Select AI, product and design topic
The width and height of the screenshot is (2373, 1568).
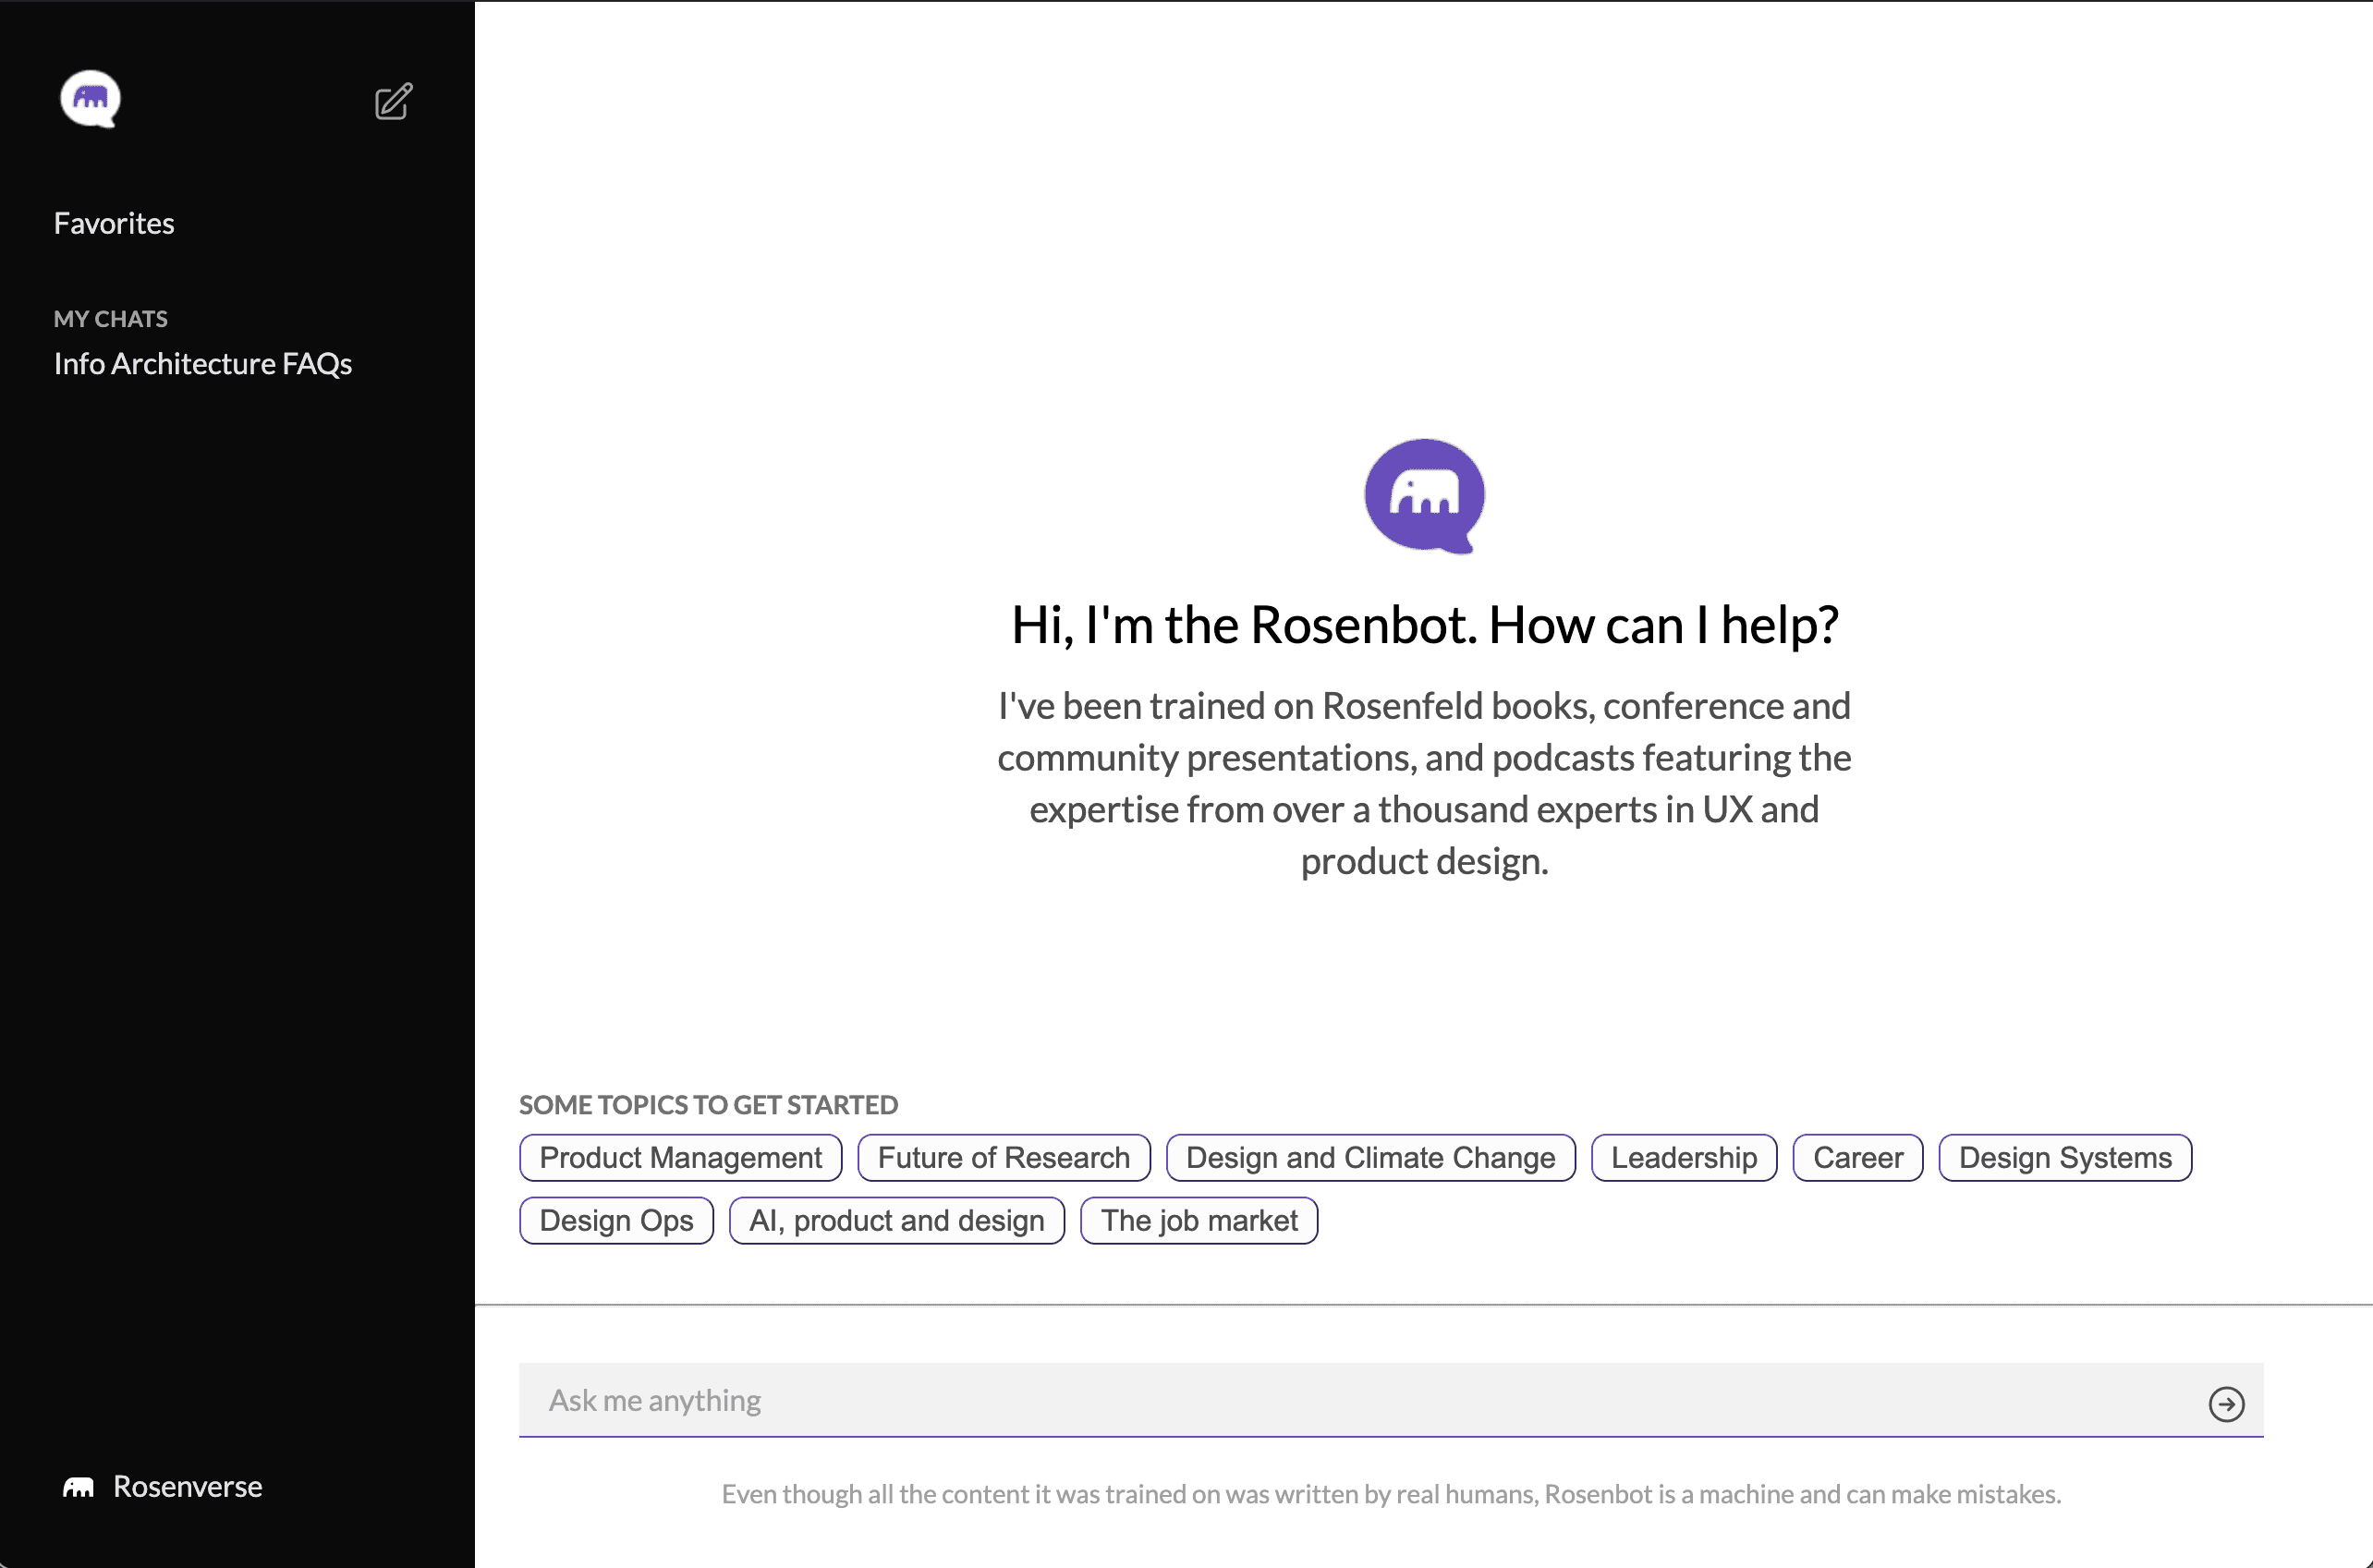pos(896,1220)
